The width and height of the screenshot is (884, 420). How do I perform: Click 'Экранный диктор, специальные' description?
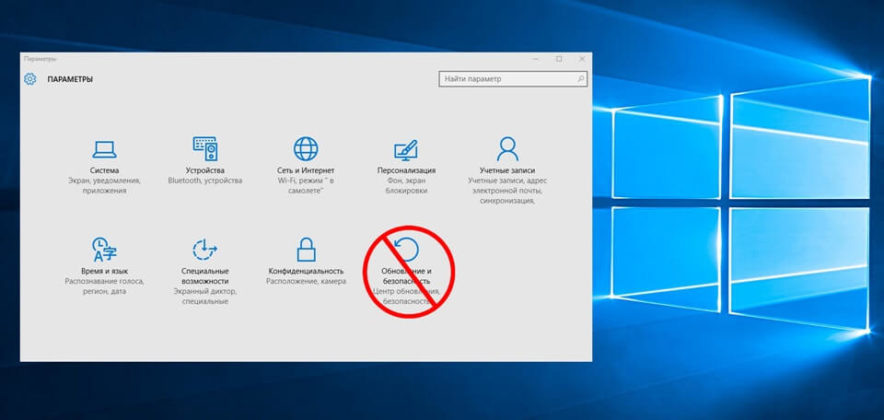[205, 297]
